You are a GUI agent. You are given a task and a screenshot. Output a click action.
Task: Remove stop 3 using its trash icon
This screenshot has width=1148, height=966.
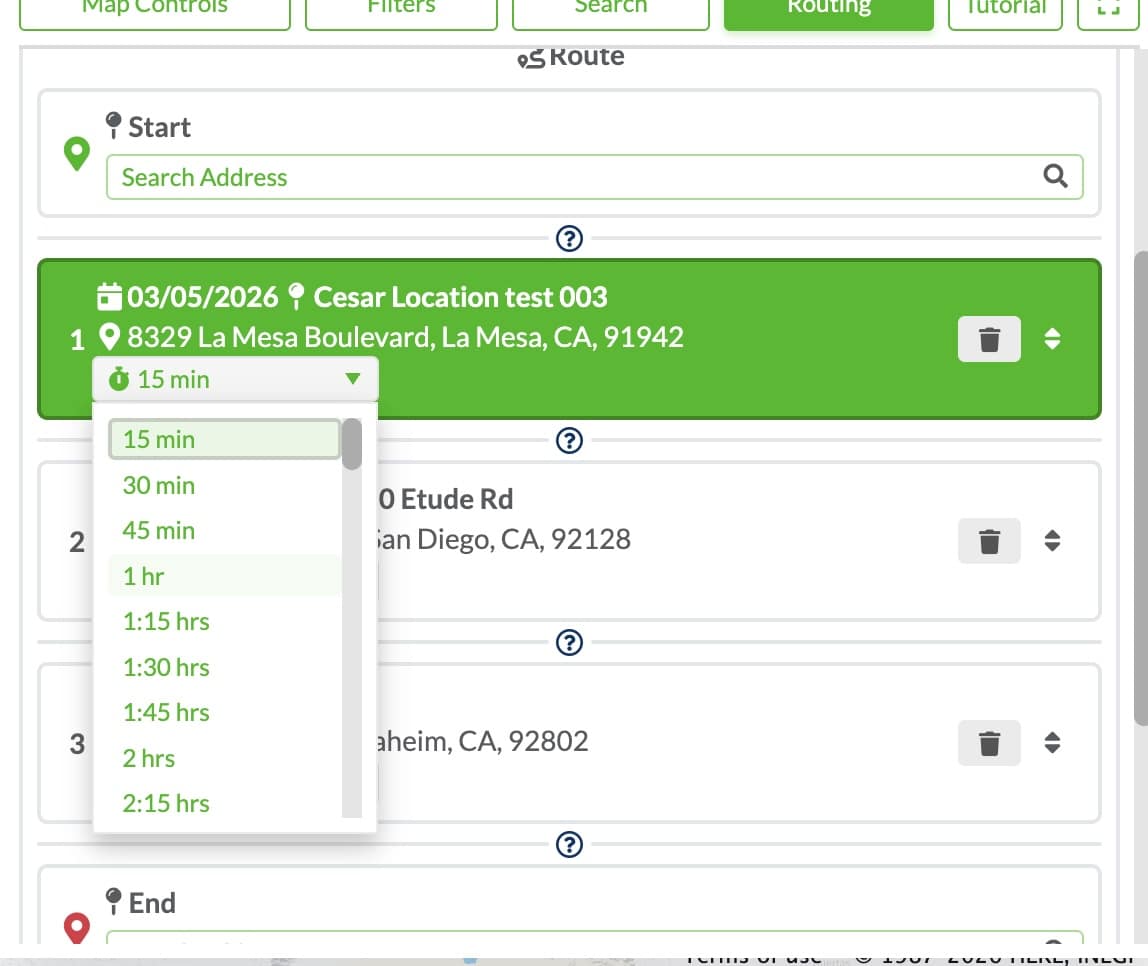point(988,743)
